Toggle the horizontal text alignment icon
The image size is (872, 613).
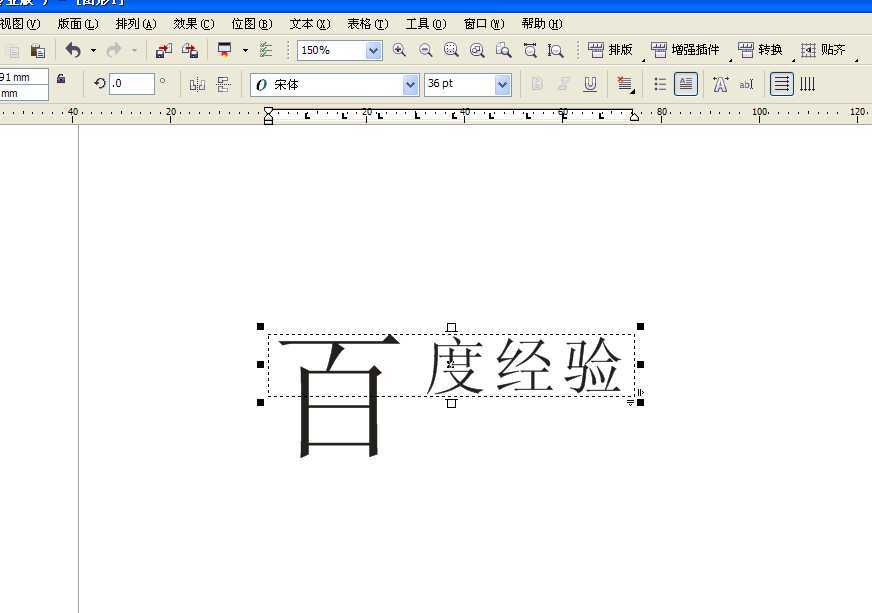pyautogui.click(x=781, y=84)
